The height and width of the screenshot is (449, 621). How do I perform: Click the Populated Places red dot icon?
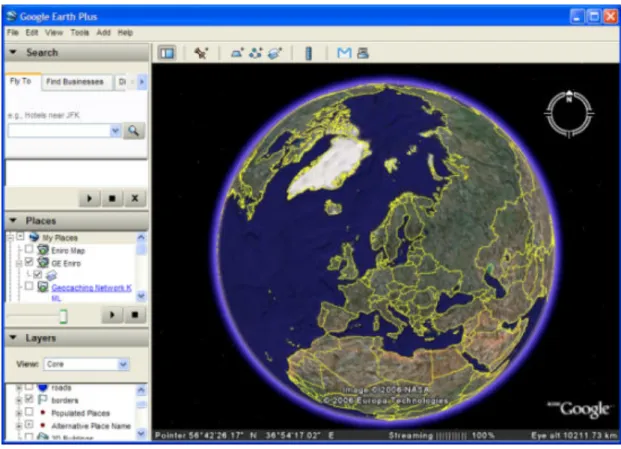43,413
